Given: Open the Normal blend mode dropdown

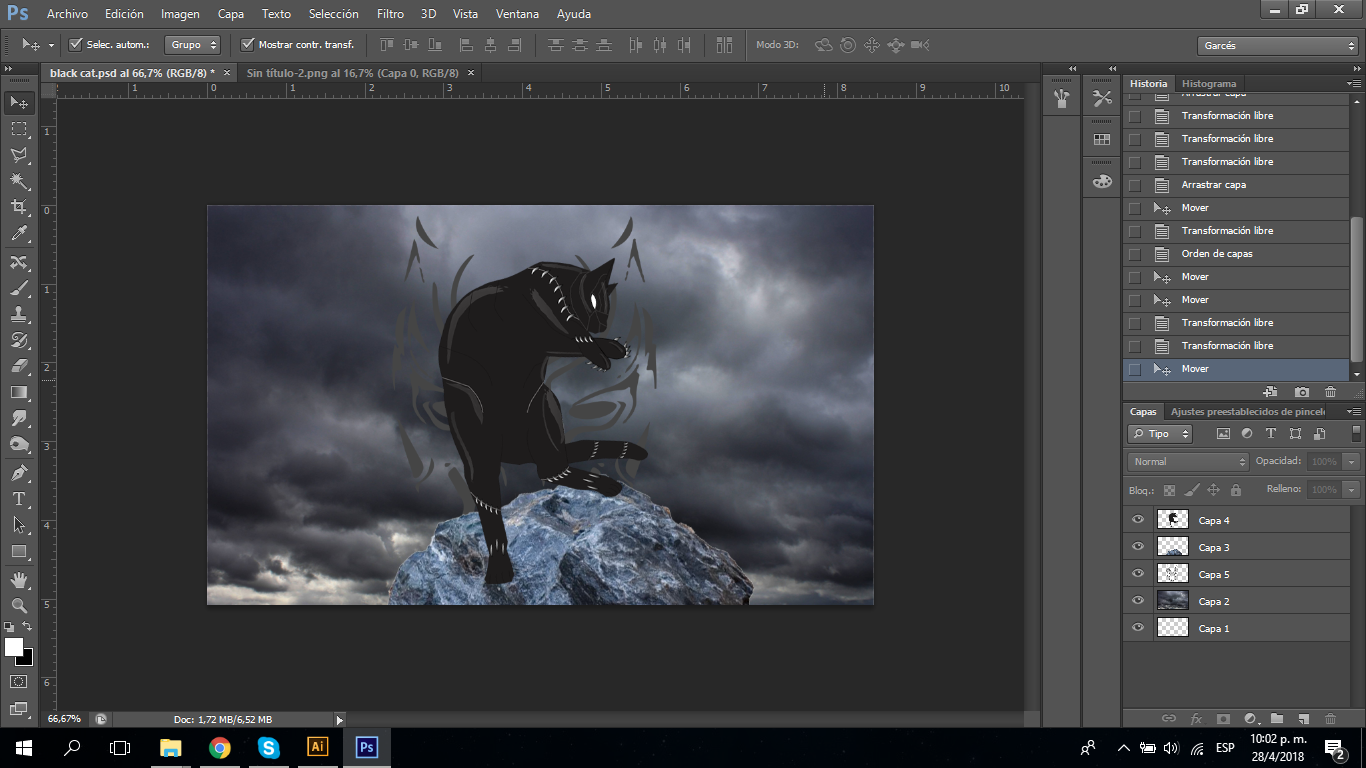Looking at the screenshot, I should (1188, 461).
